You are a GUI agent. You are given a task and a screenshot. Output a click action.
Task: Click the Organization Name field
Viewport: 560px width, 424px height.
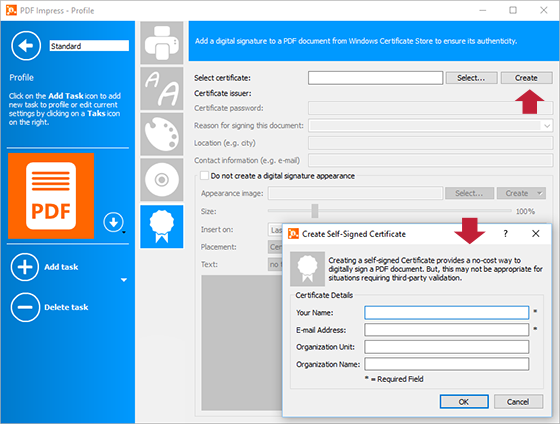446,364
